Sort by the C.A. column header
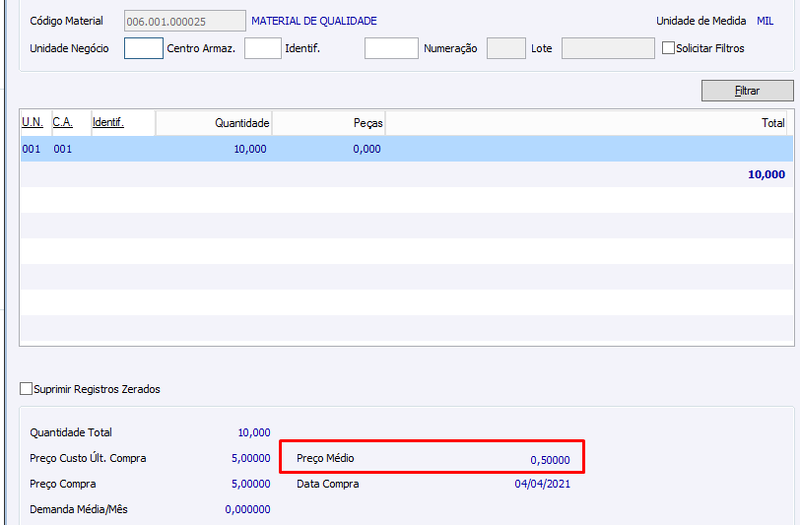The height and width of the screenshot is (525, 800). 63,122
